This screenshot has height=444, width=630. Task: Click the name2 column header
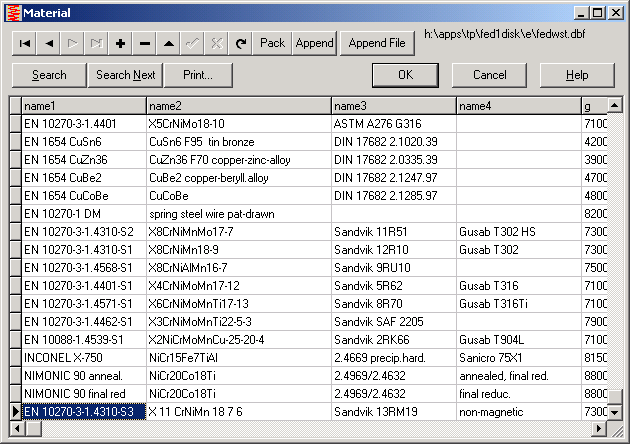(x=238, y=106)
